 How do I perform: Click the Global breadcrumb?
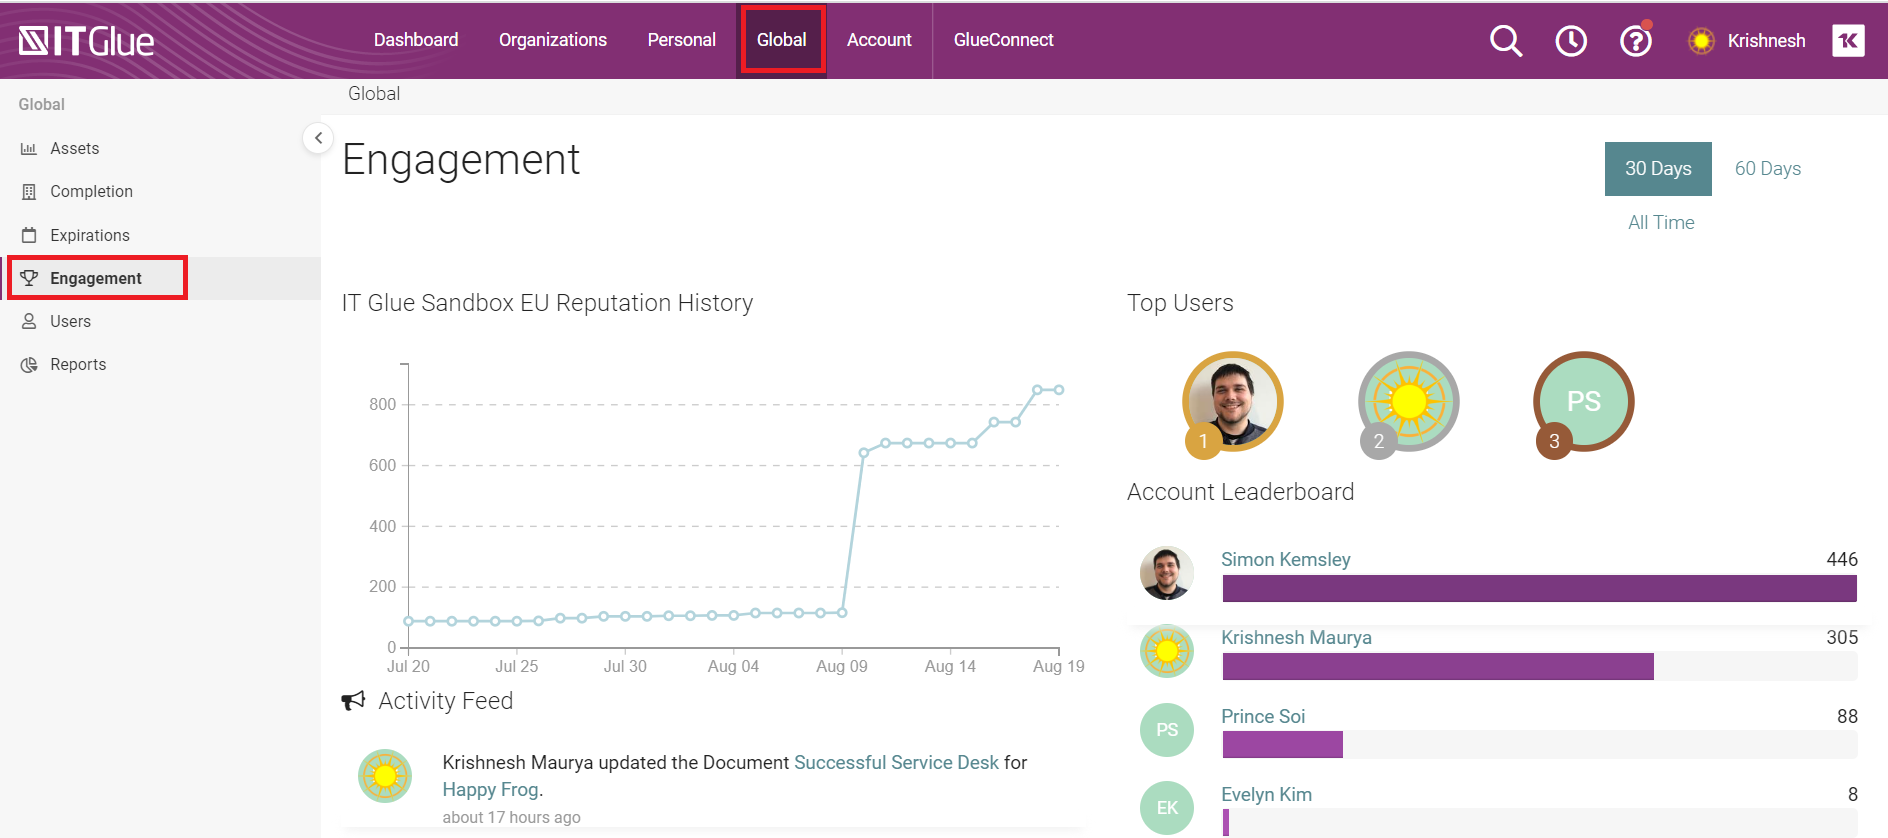pos(374,93)
